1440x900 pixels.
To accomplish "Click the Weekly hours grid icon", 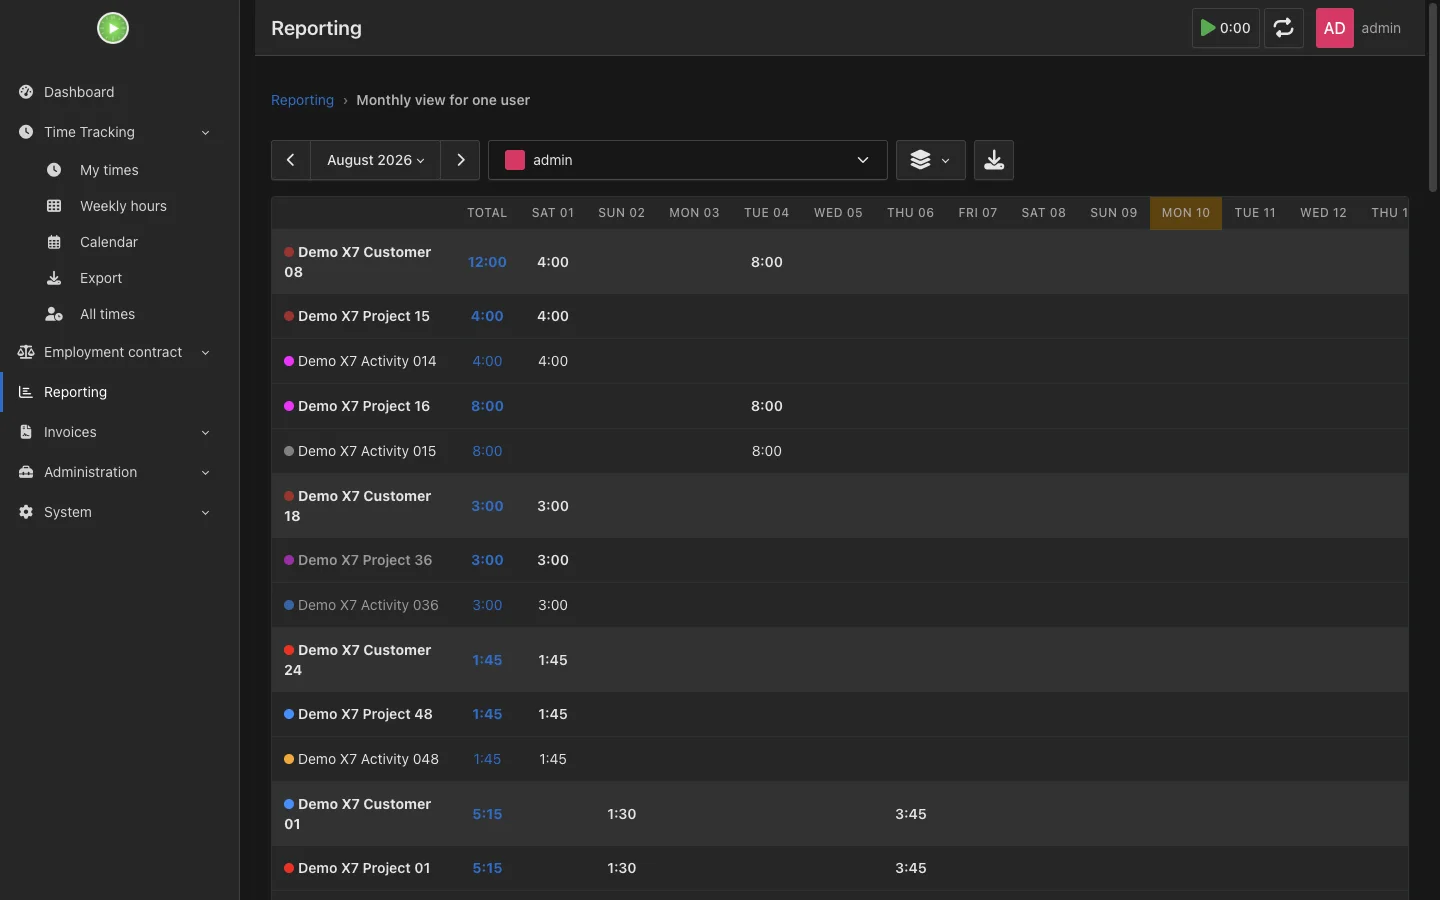I will (54, 206).
